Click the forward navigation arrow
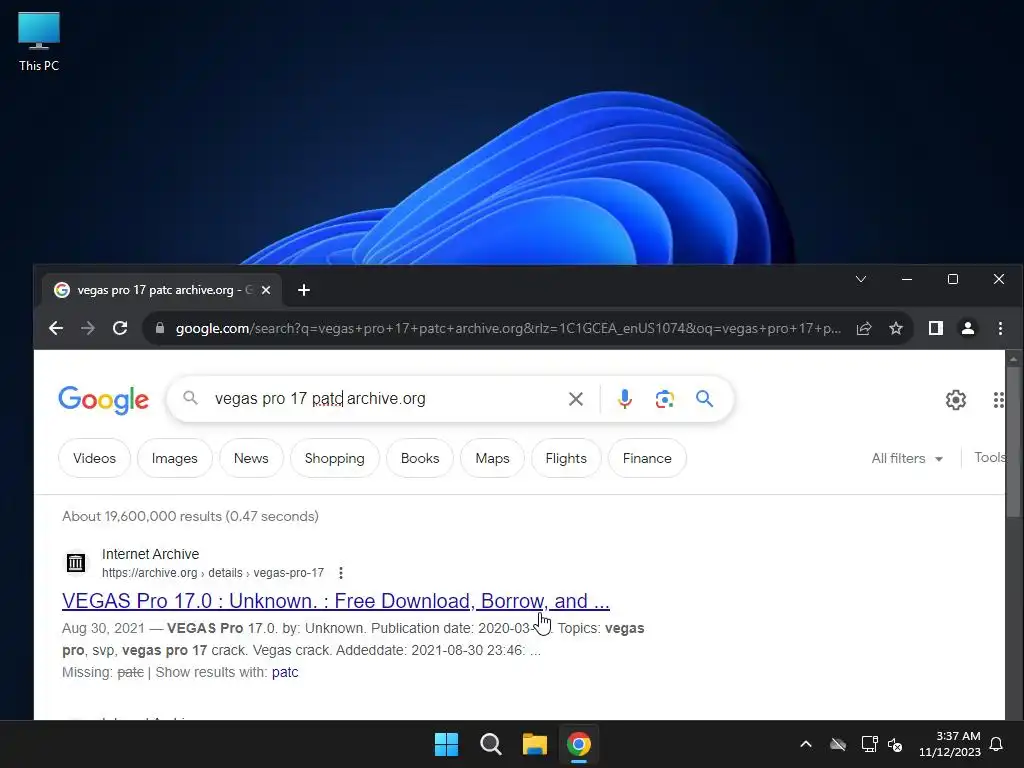The image size is (1024, 768). [88, 328]
